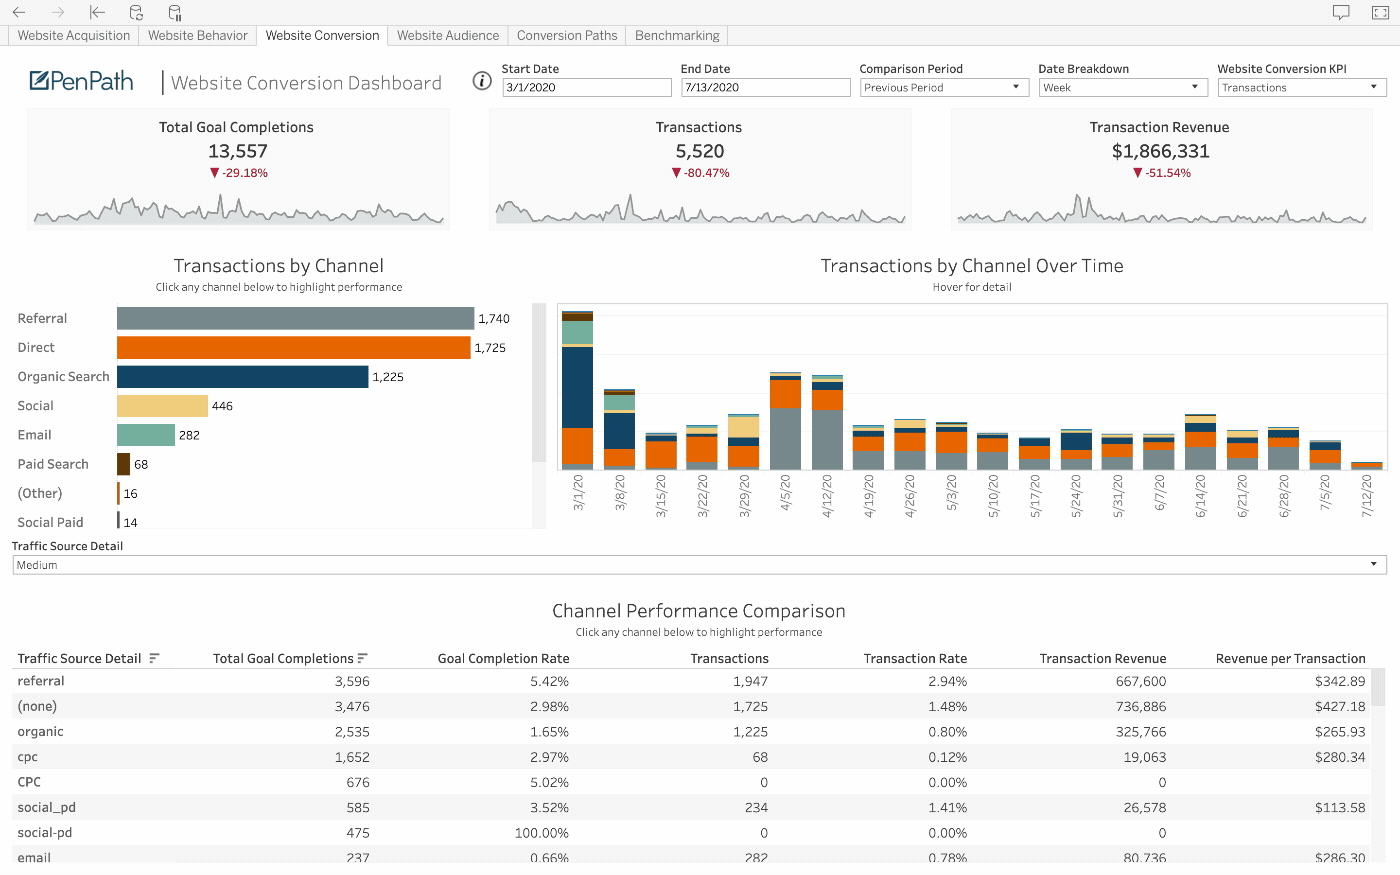Click the Transaction Revenue sparkline

pyautogui.click(x=1161, y=210)
